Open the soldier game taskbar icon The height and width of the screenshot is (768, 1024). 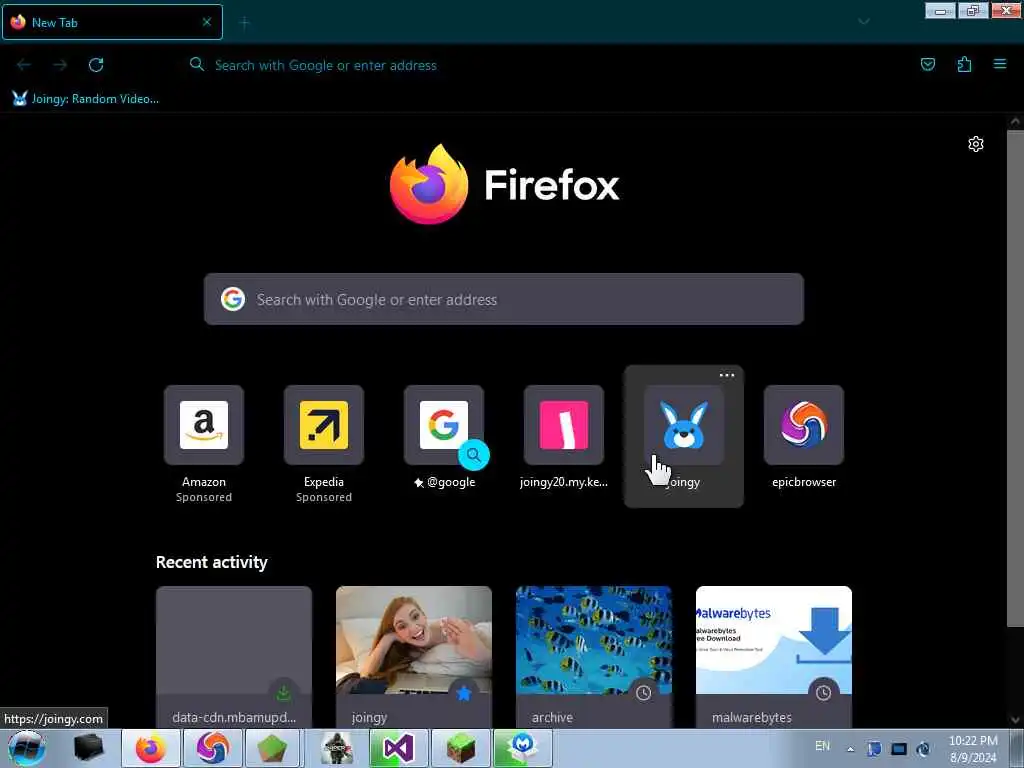click(x=336, y=748)
